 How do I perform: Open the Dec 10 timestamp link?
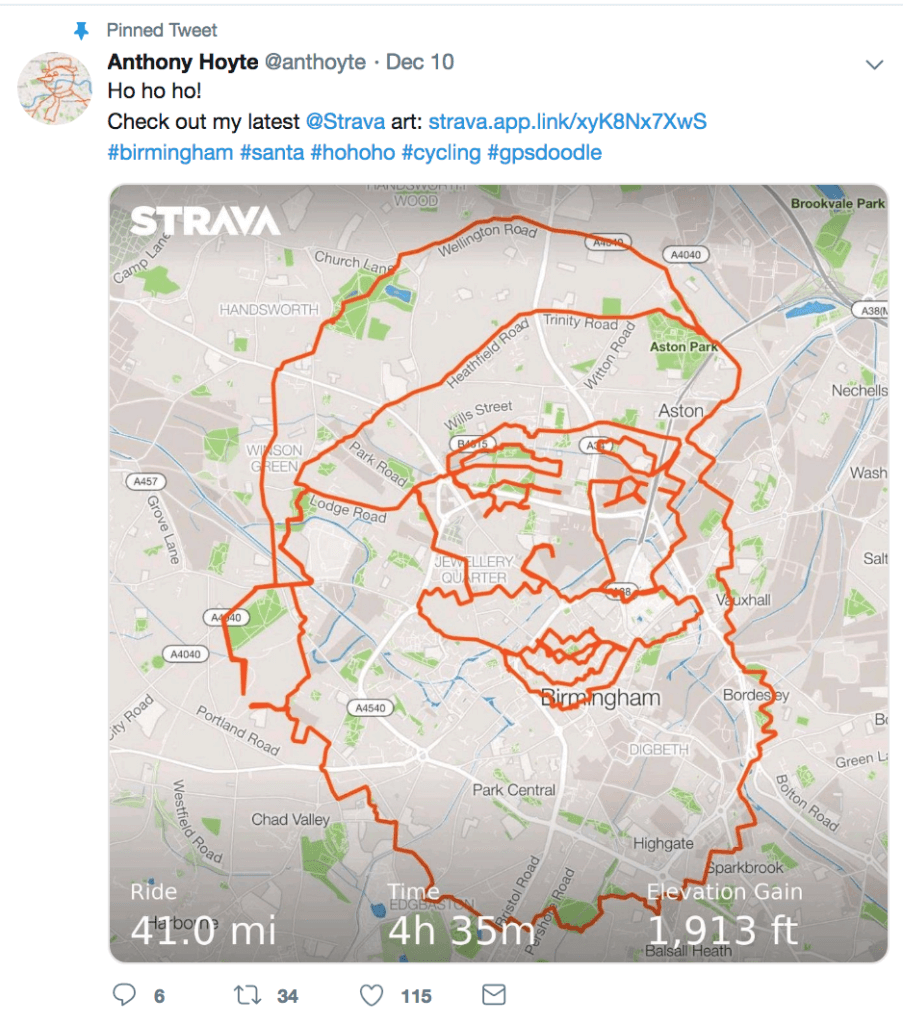(x=420, y=62)
